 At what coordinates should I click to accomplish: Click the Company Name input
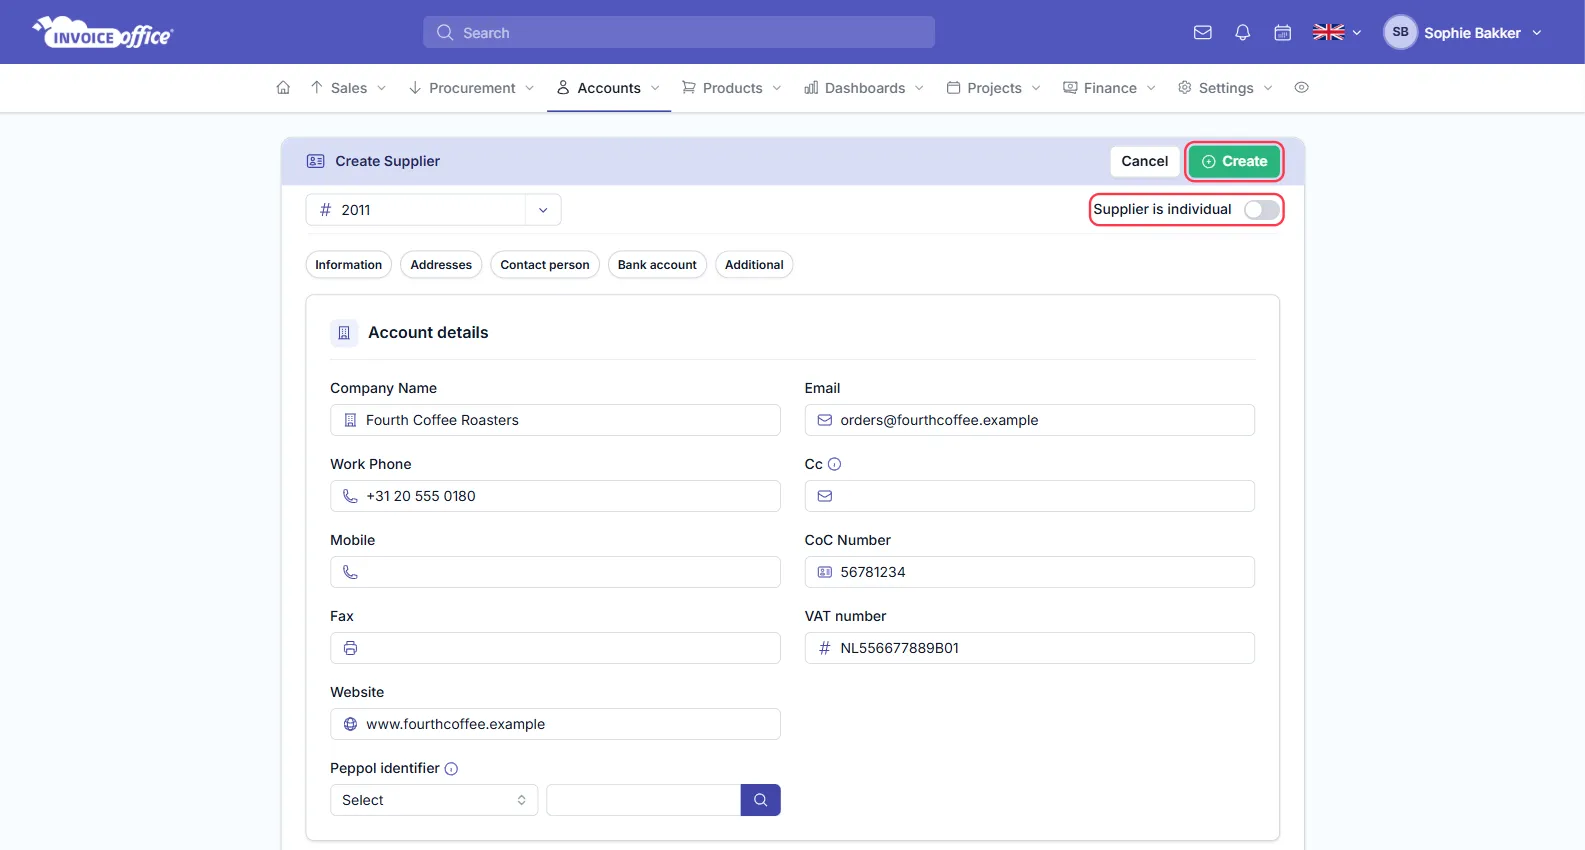(x=555, y=420)
